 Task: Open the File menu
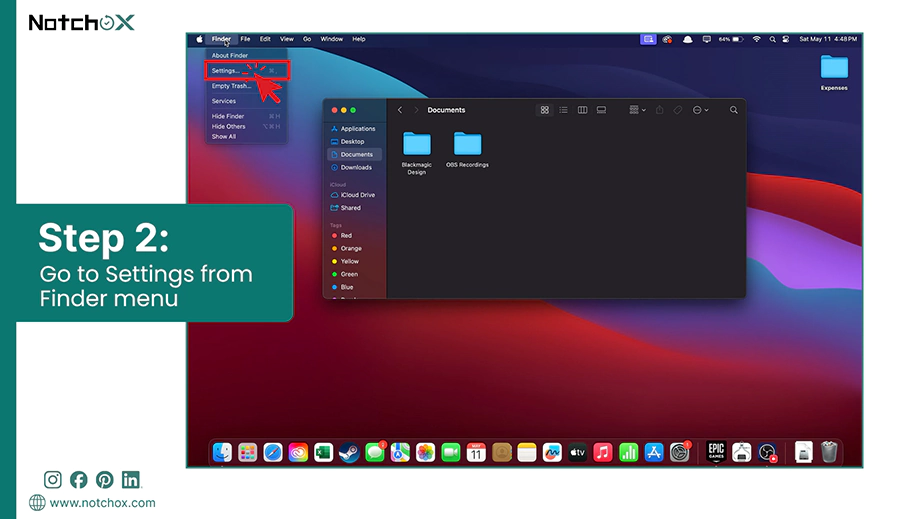245,39
